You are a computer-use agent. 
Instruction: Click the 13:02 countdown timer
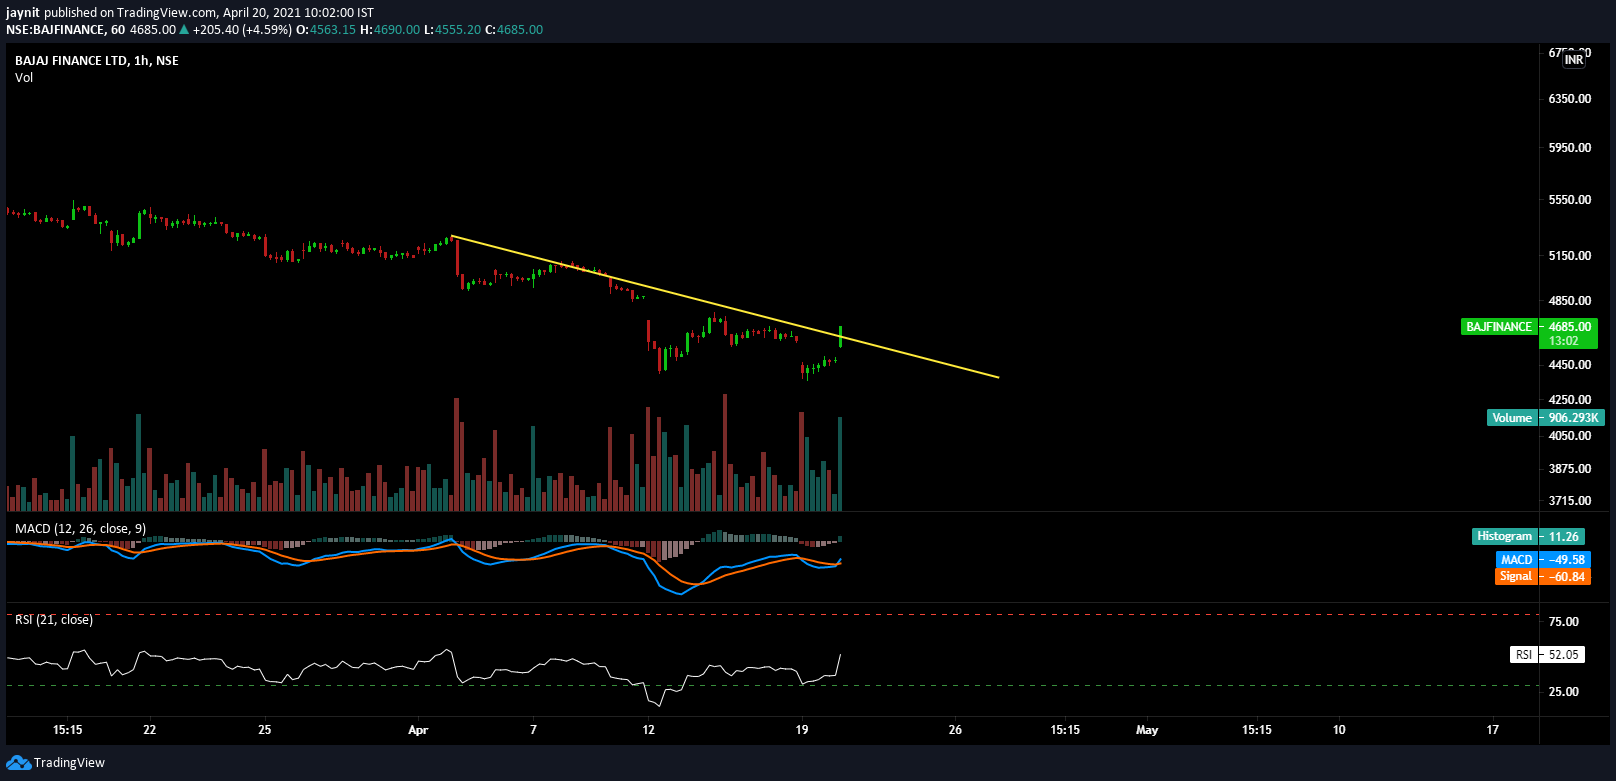1564,341
